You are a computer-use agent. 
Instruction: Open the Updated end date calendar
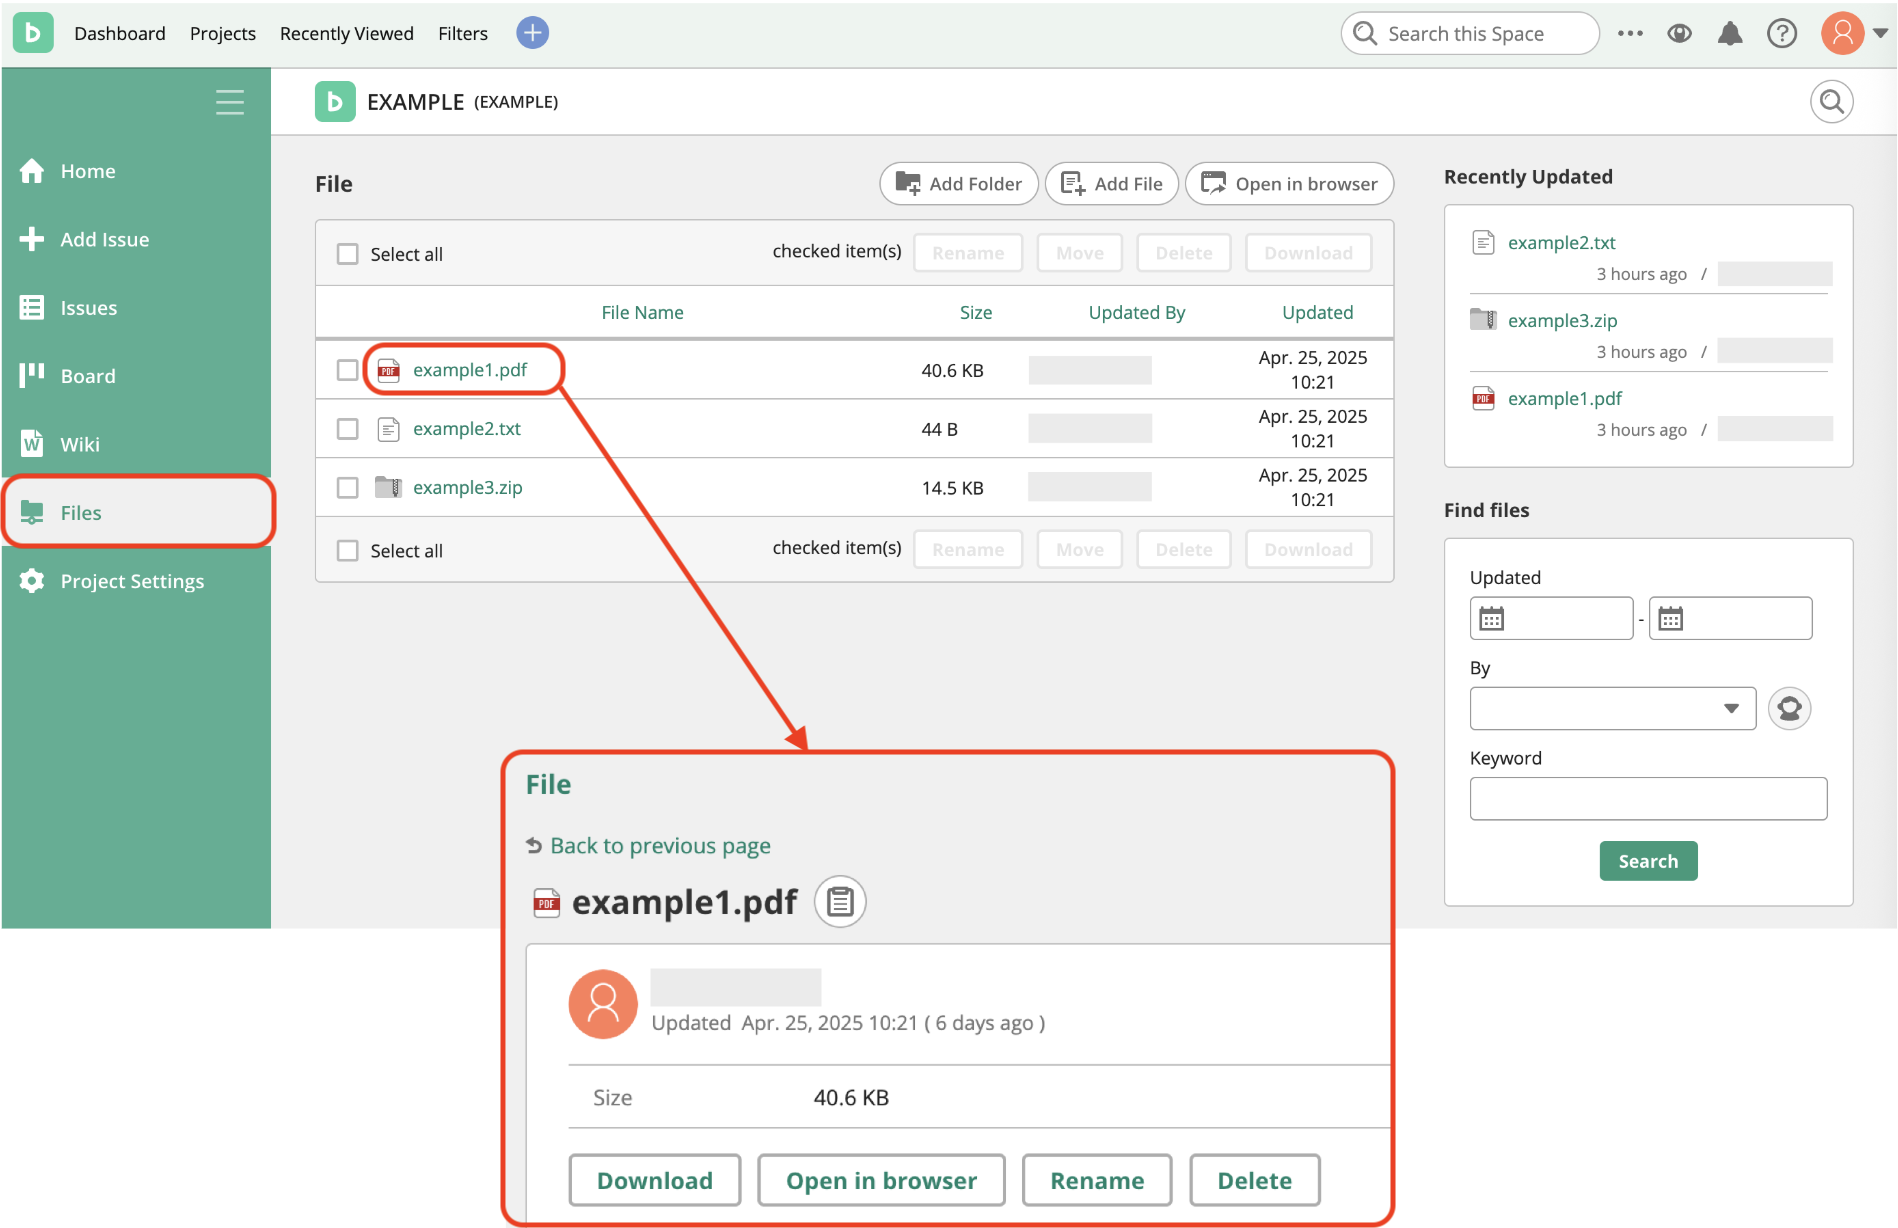coord(1670,619)
